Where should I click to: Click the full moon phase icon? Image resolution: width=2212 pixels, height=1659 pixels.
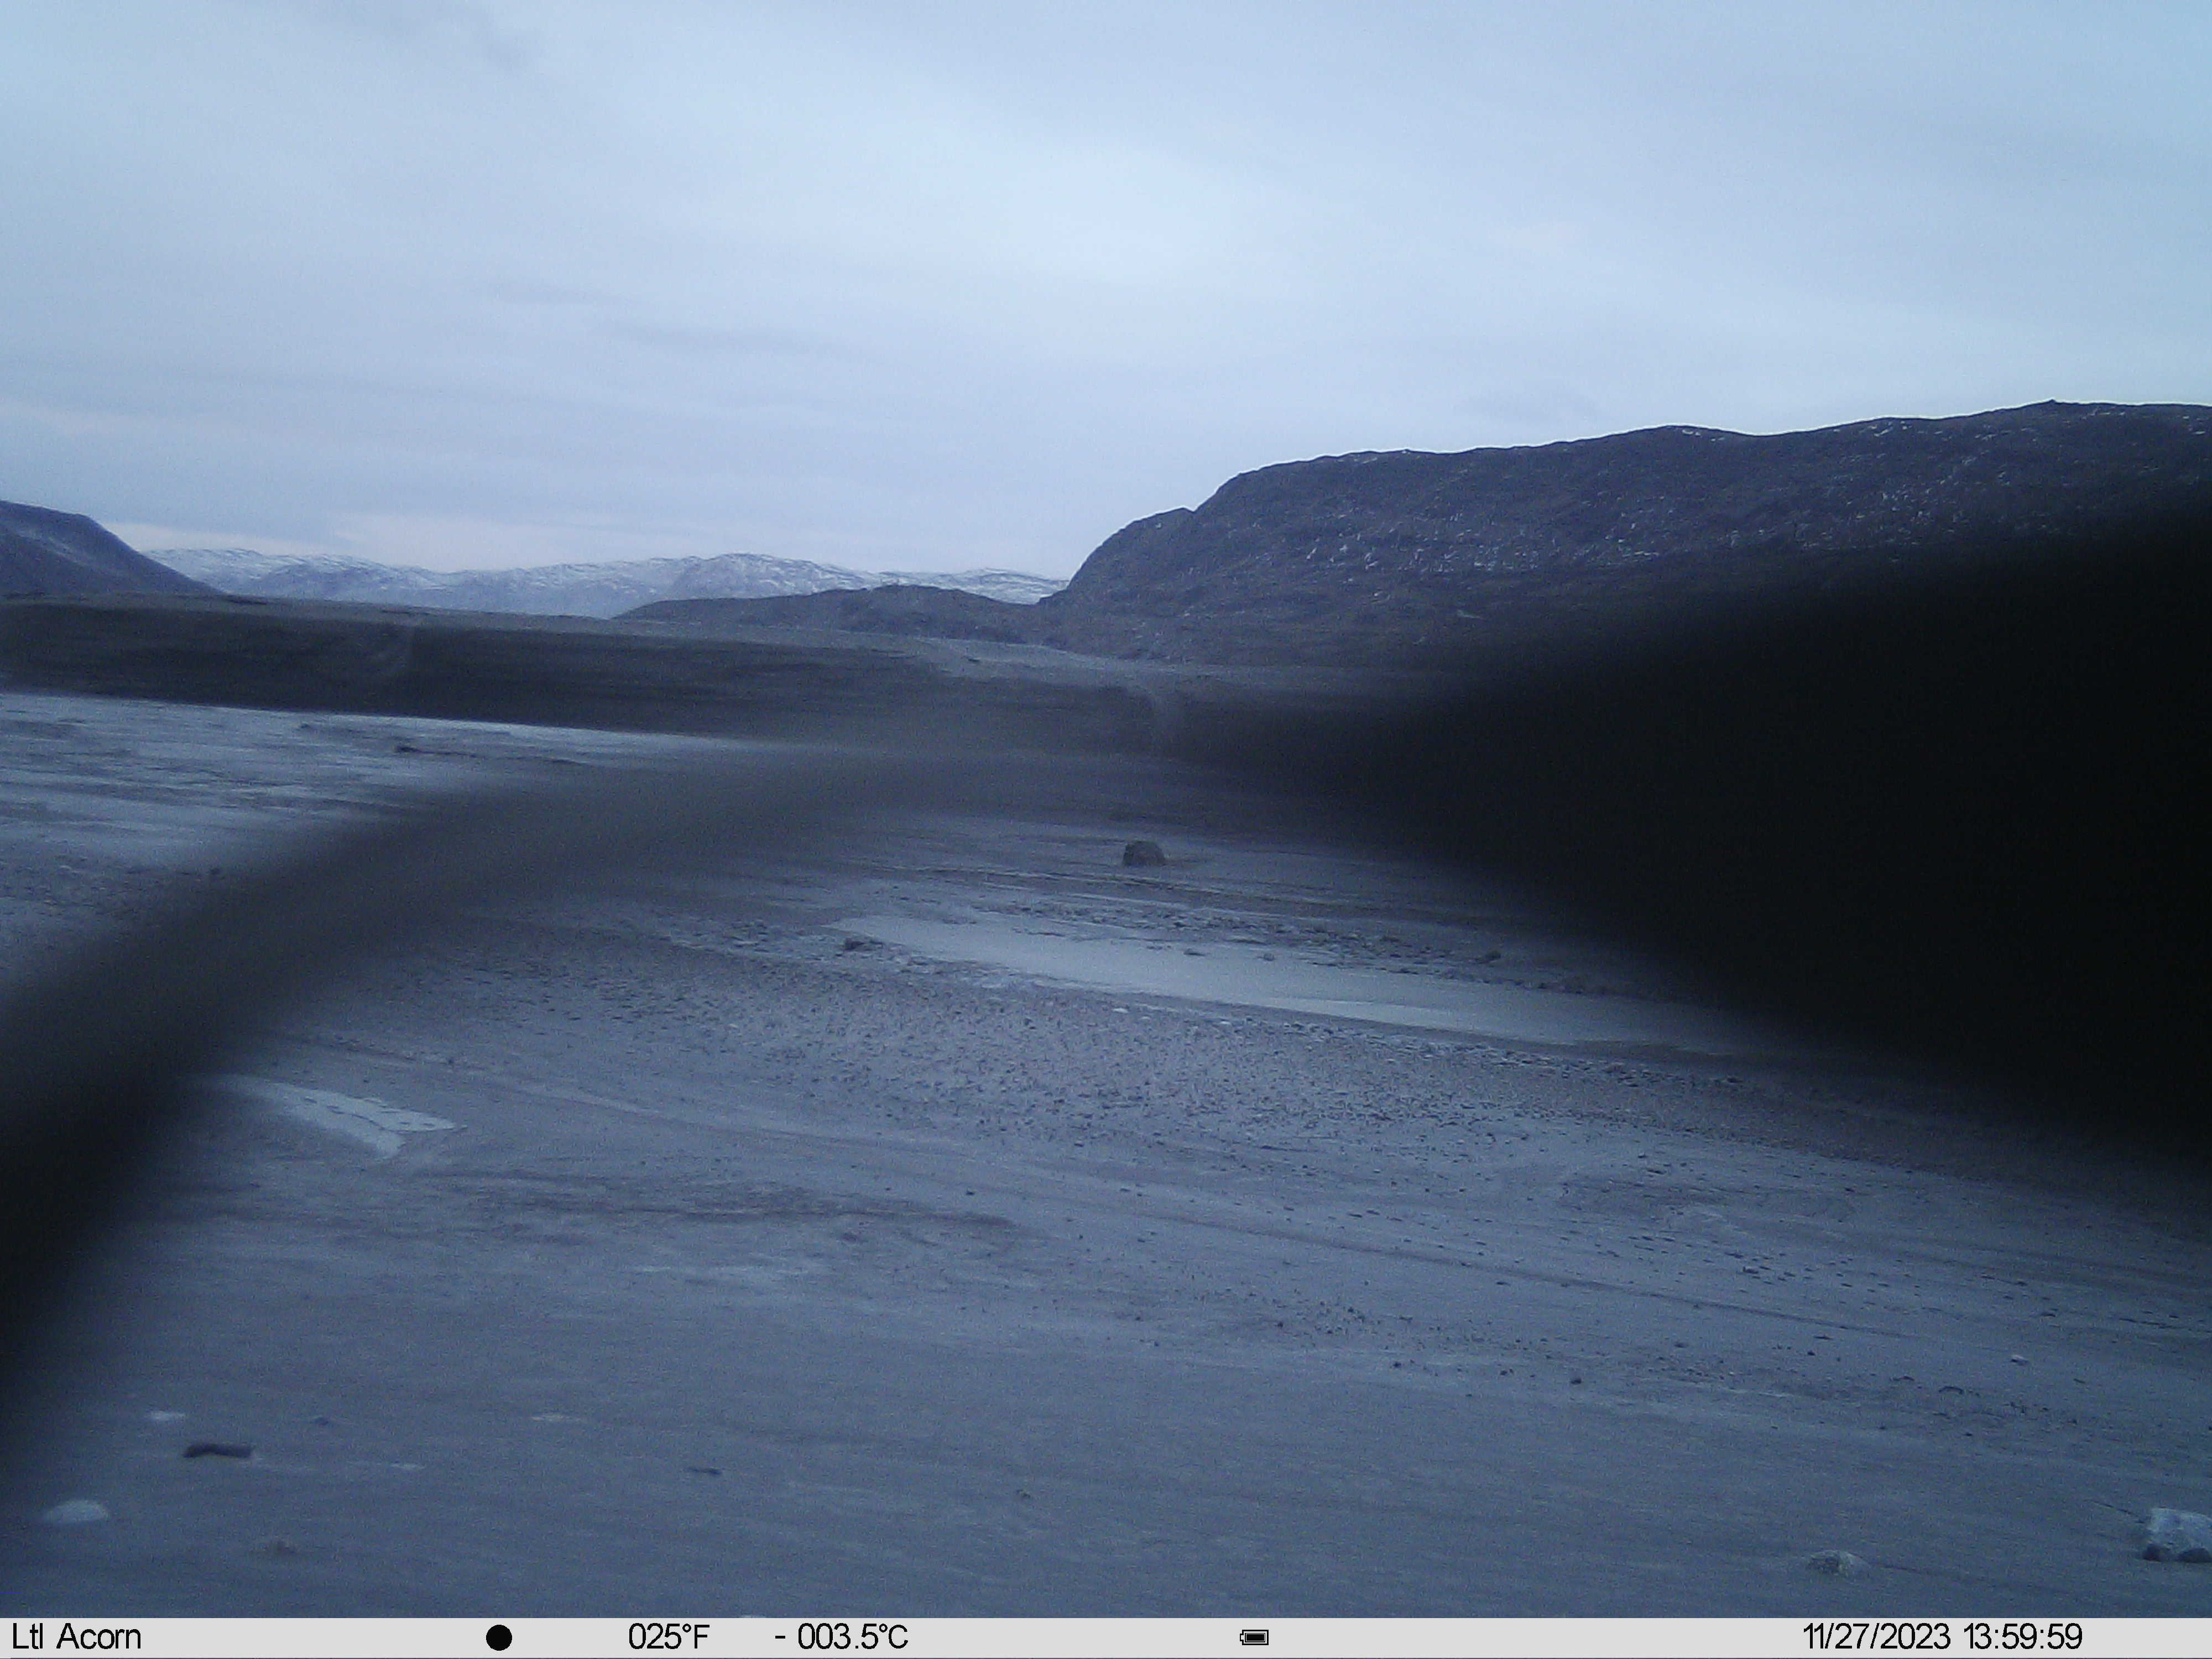pyautogui.click(x=499, y=1637)
